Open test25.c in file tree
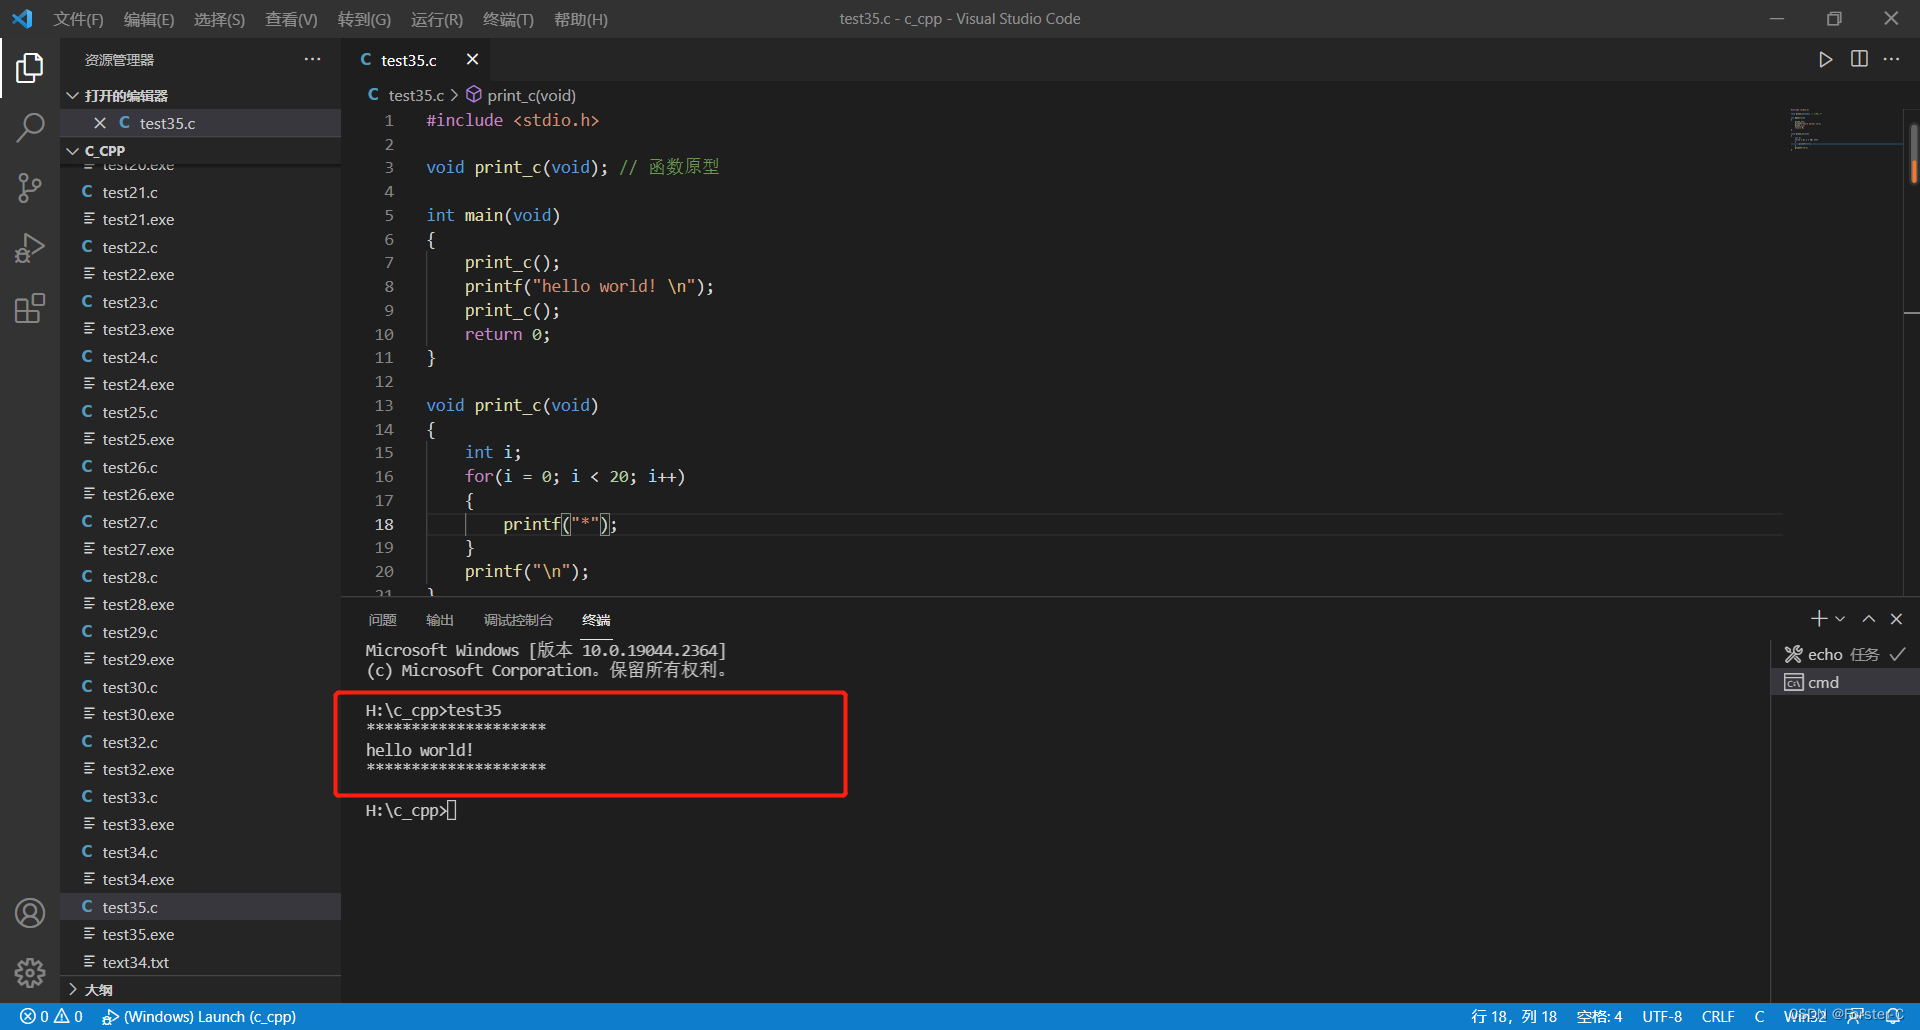The image size is (1920, 1030). coord(200,412)
